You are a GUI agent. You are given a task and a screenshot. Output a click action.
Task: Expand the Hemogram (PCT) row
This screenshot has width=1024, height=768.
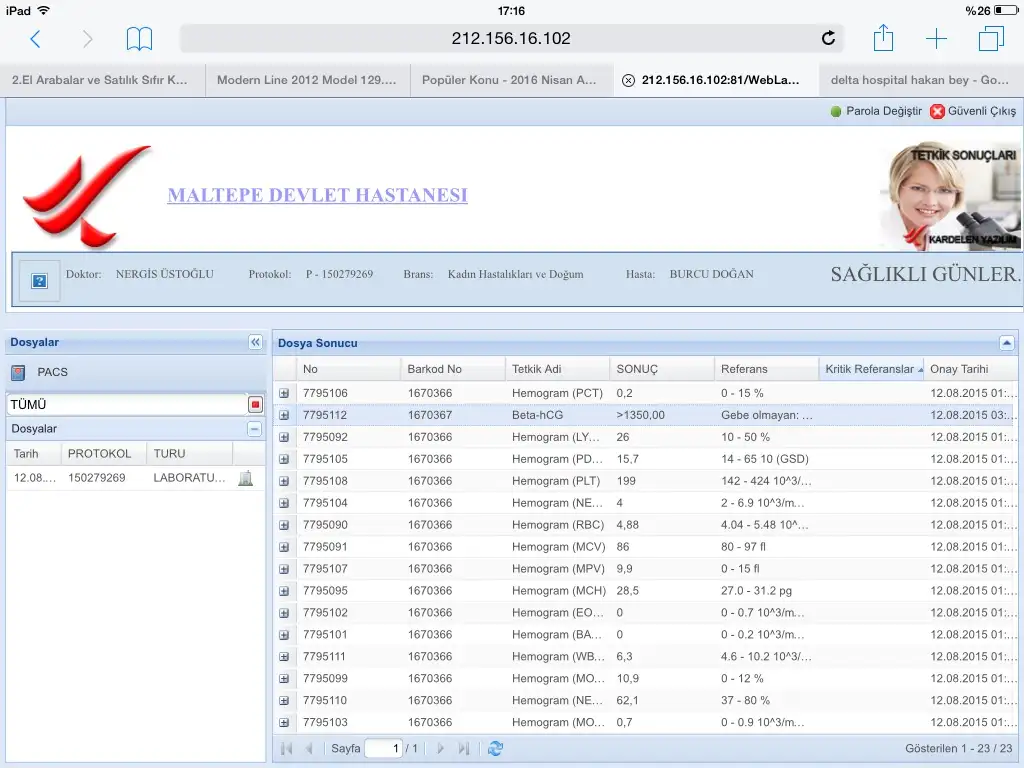click(284, 393)
